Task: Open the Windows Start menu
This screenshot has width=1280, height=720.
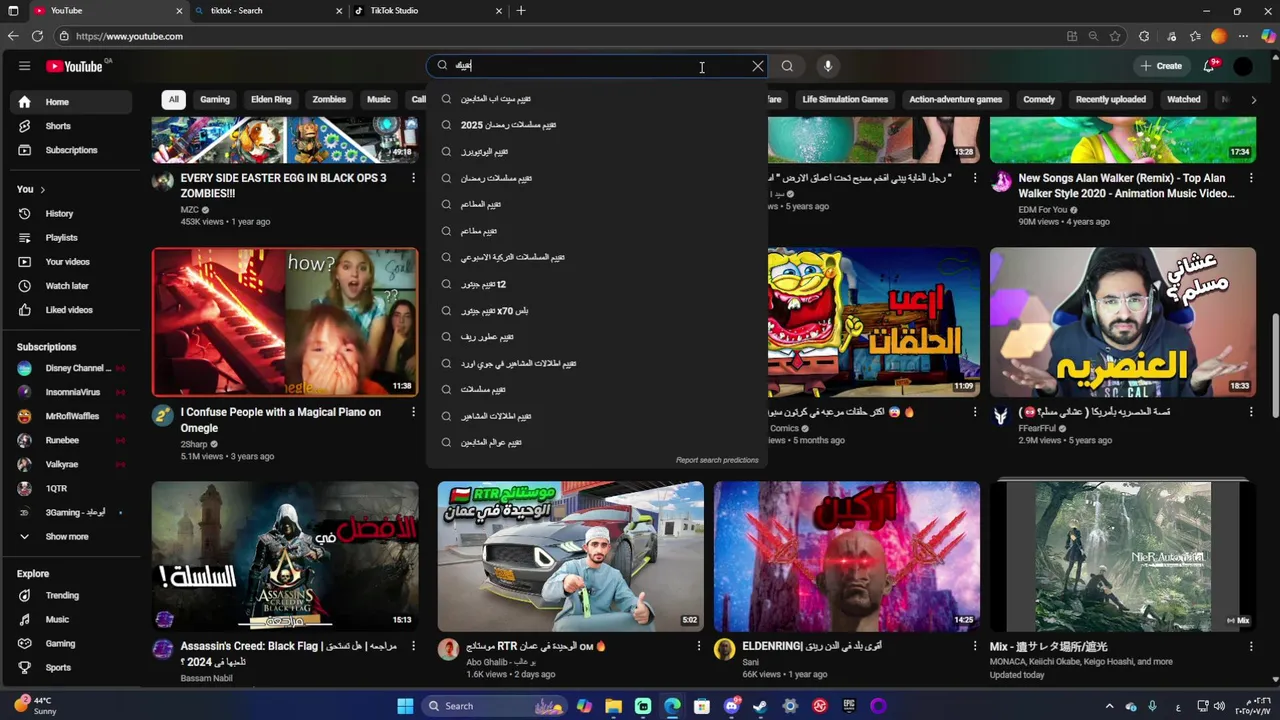Action: click(405, 706)
